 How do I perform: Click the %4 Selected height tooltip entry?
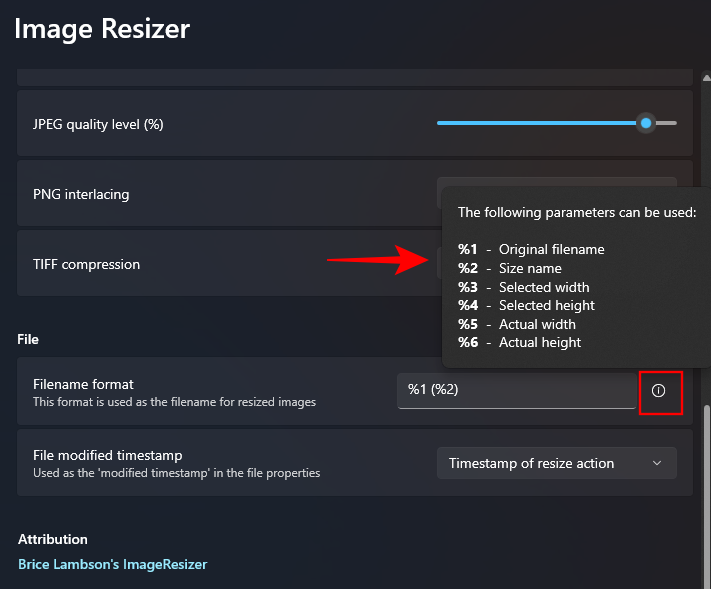[x=526, y=305]
